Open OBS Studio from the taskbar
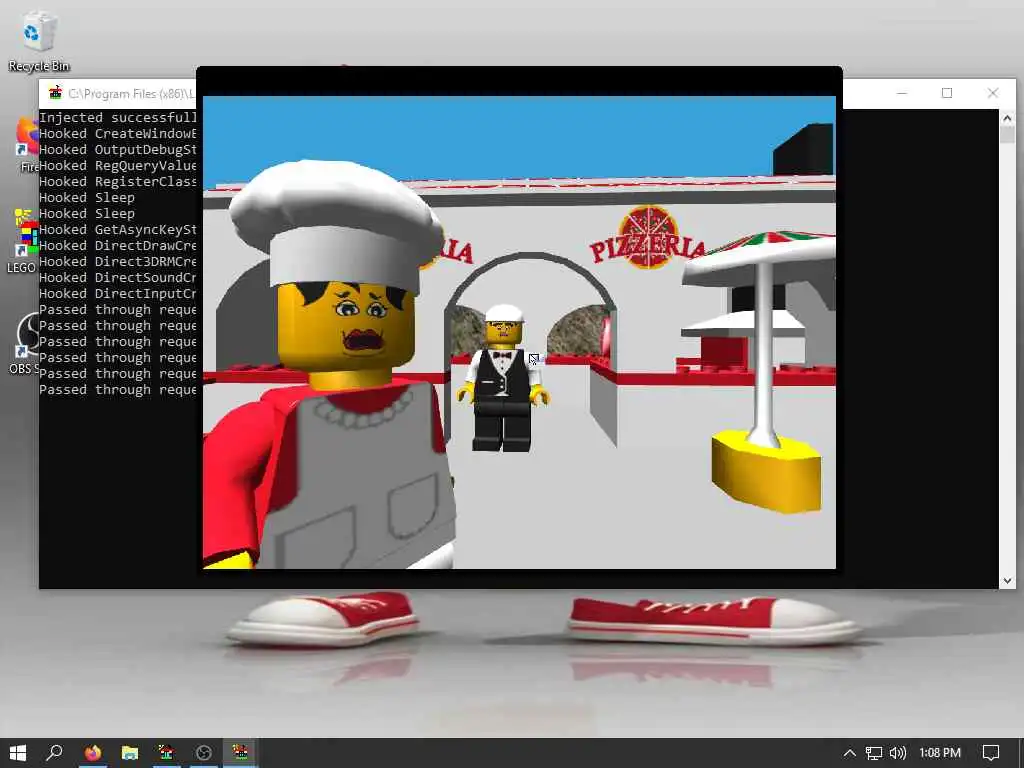Image resolution: width=1024 pixels, height=768 pixels. 203,753
